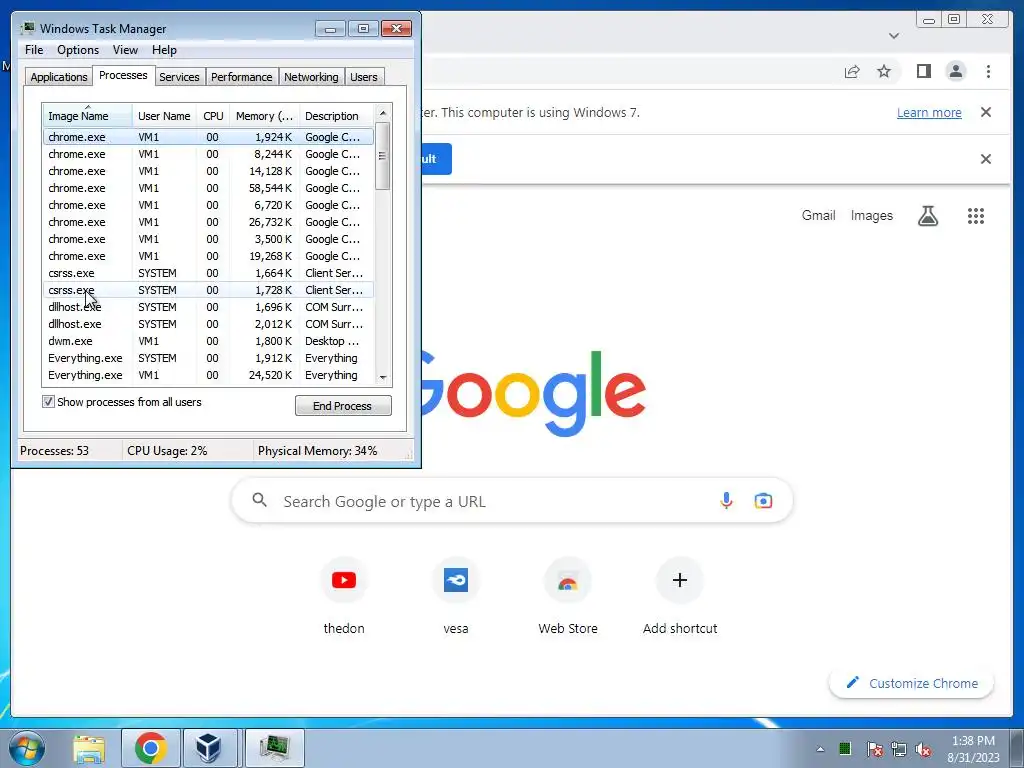Click the process list scroll-up arrow
This screenshot has height=768, width=1024.
383,114
